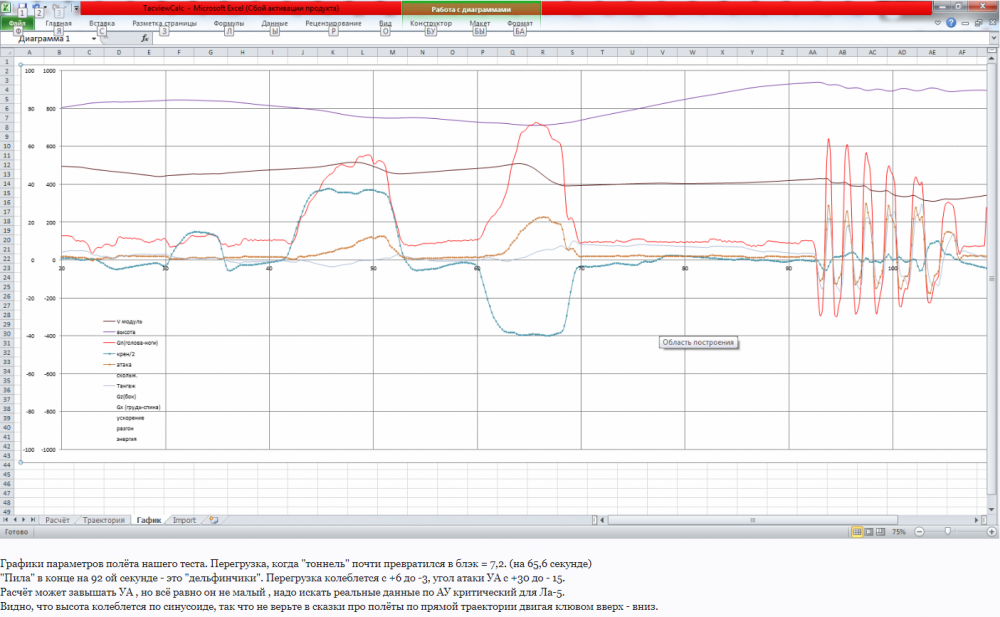The width and height of the screenshot is (1000, 617).
Task: Select the Гафик sheet tab
Action: click(149, 520)
